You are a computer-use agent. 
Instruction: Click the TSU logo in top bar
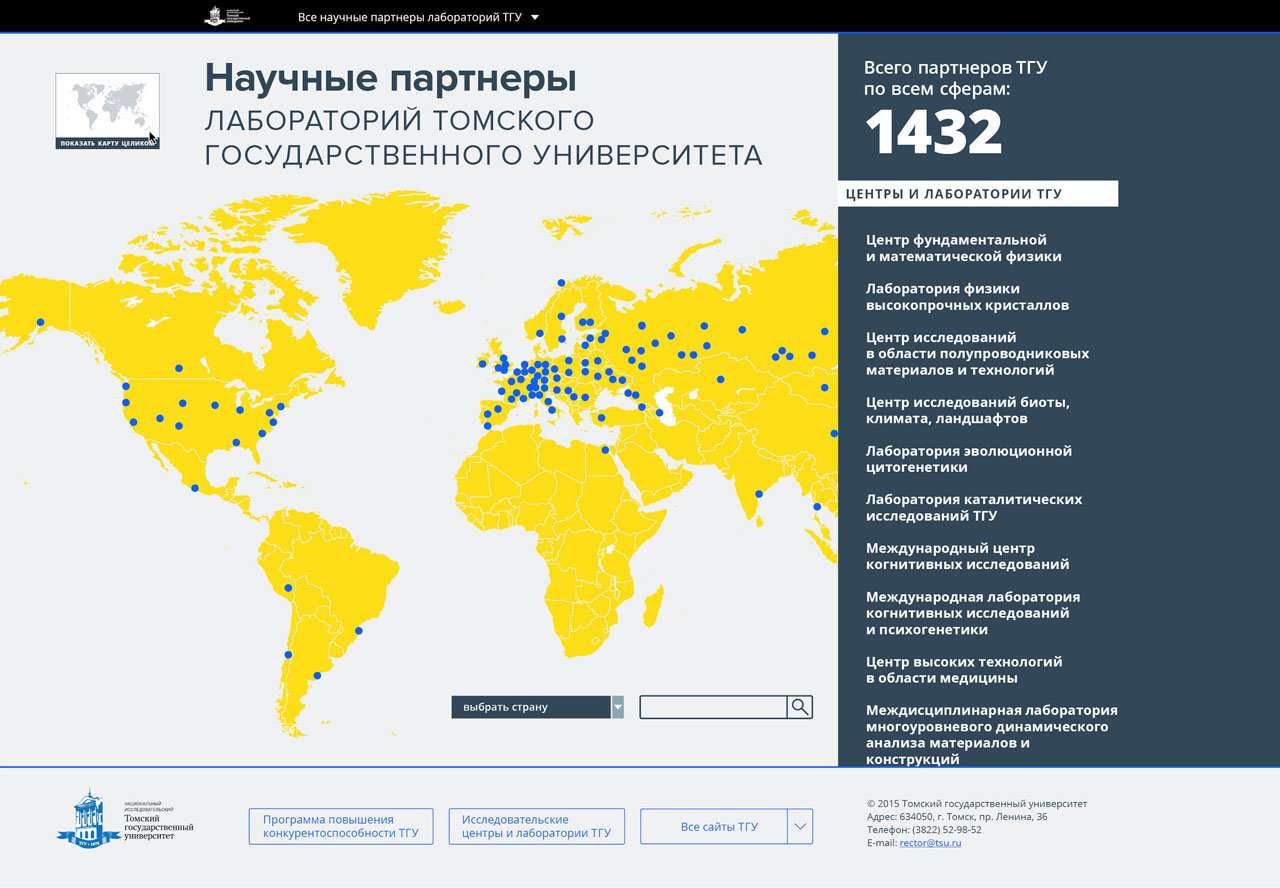click(227, 16)
